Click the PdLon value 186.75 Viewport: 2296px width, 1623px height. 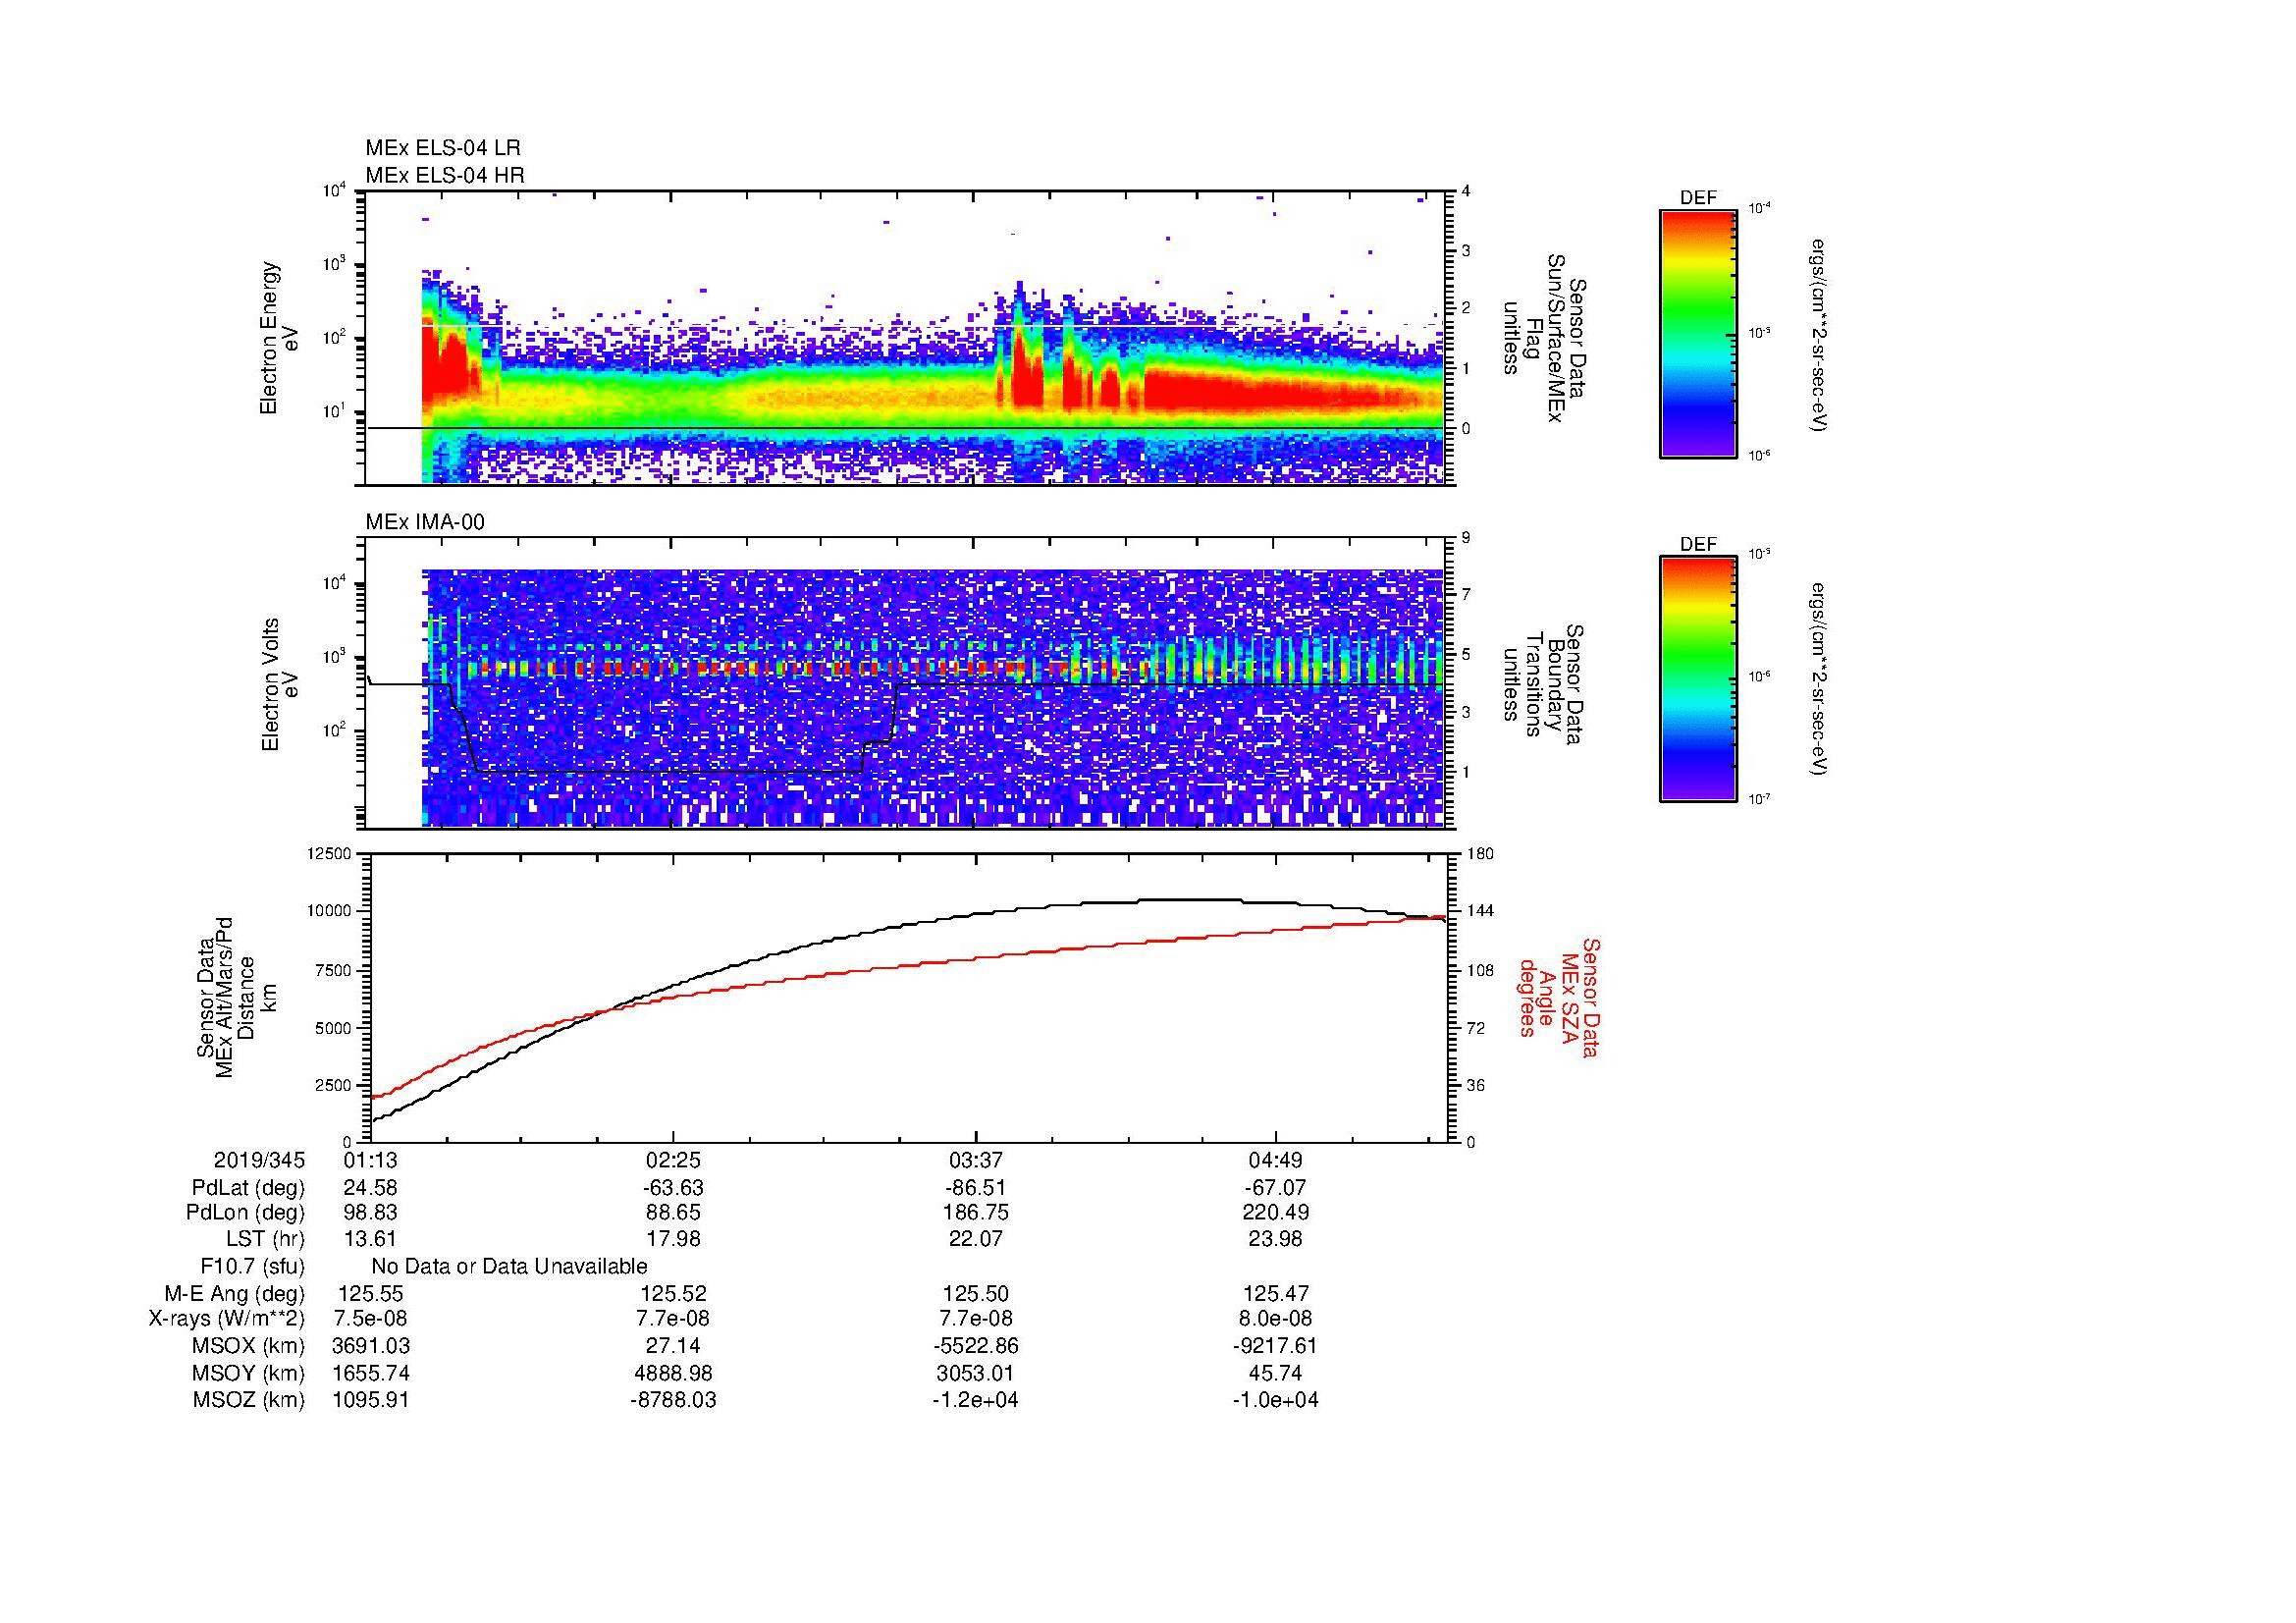tap(975, 1212)
